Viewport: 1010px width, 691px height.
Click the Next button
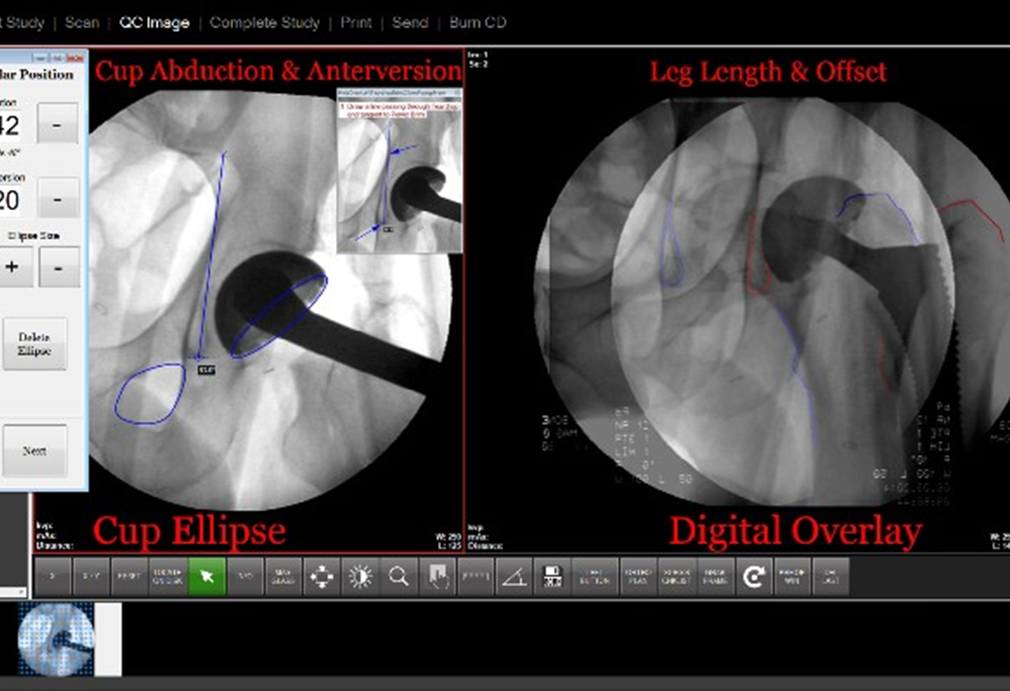click(34, 451)
